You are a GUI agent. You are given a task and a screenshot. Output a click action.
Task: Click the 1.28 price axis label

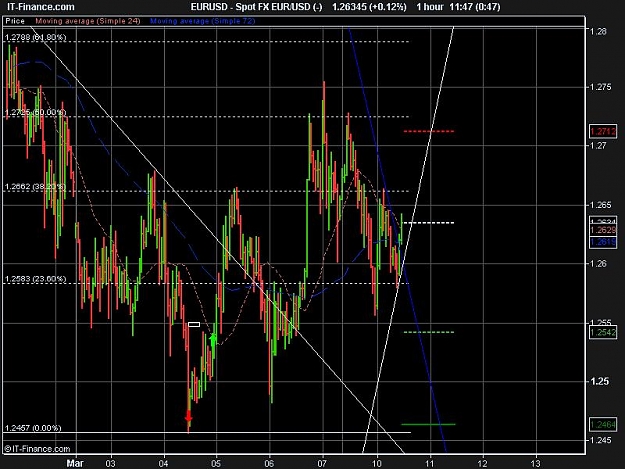[598, 31]
